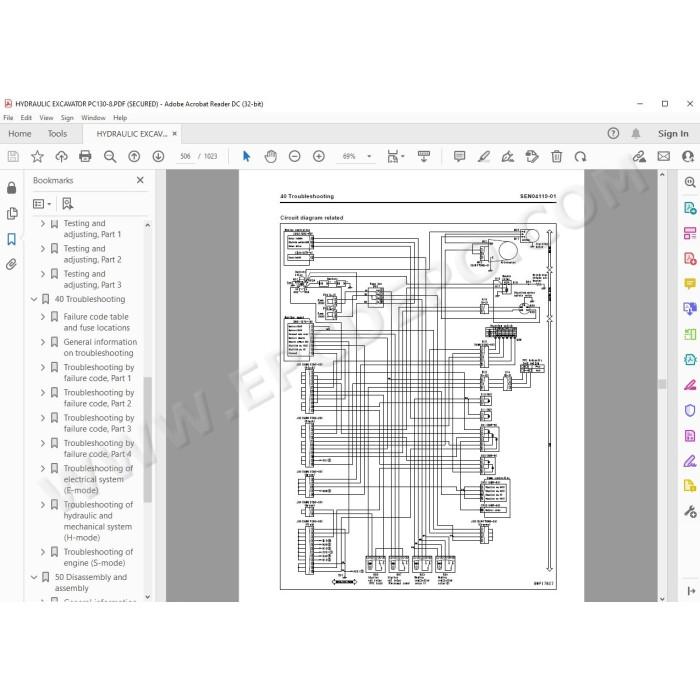Expand Failure code table and fuse locations
This screenshot has width=700, height=700.
[x=43, y=317]
